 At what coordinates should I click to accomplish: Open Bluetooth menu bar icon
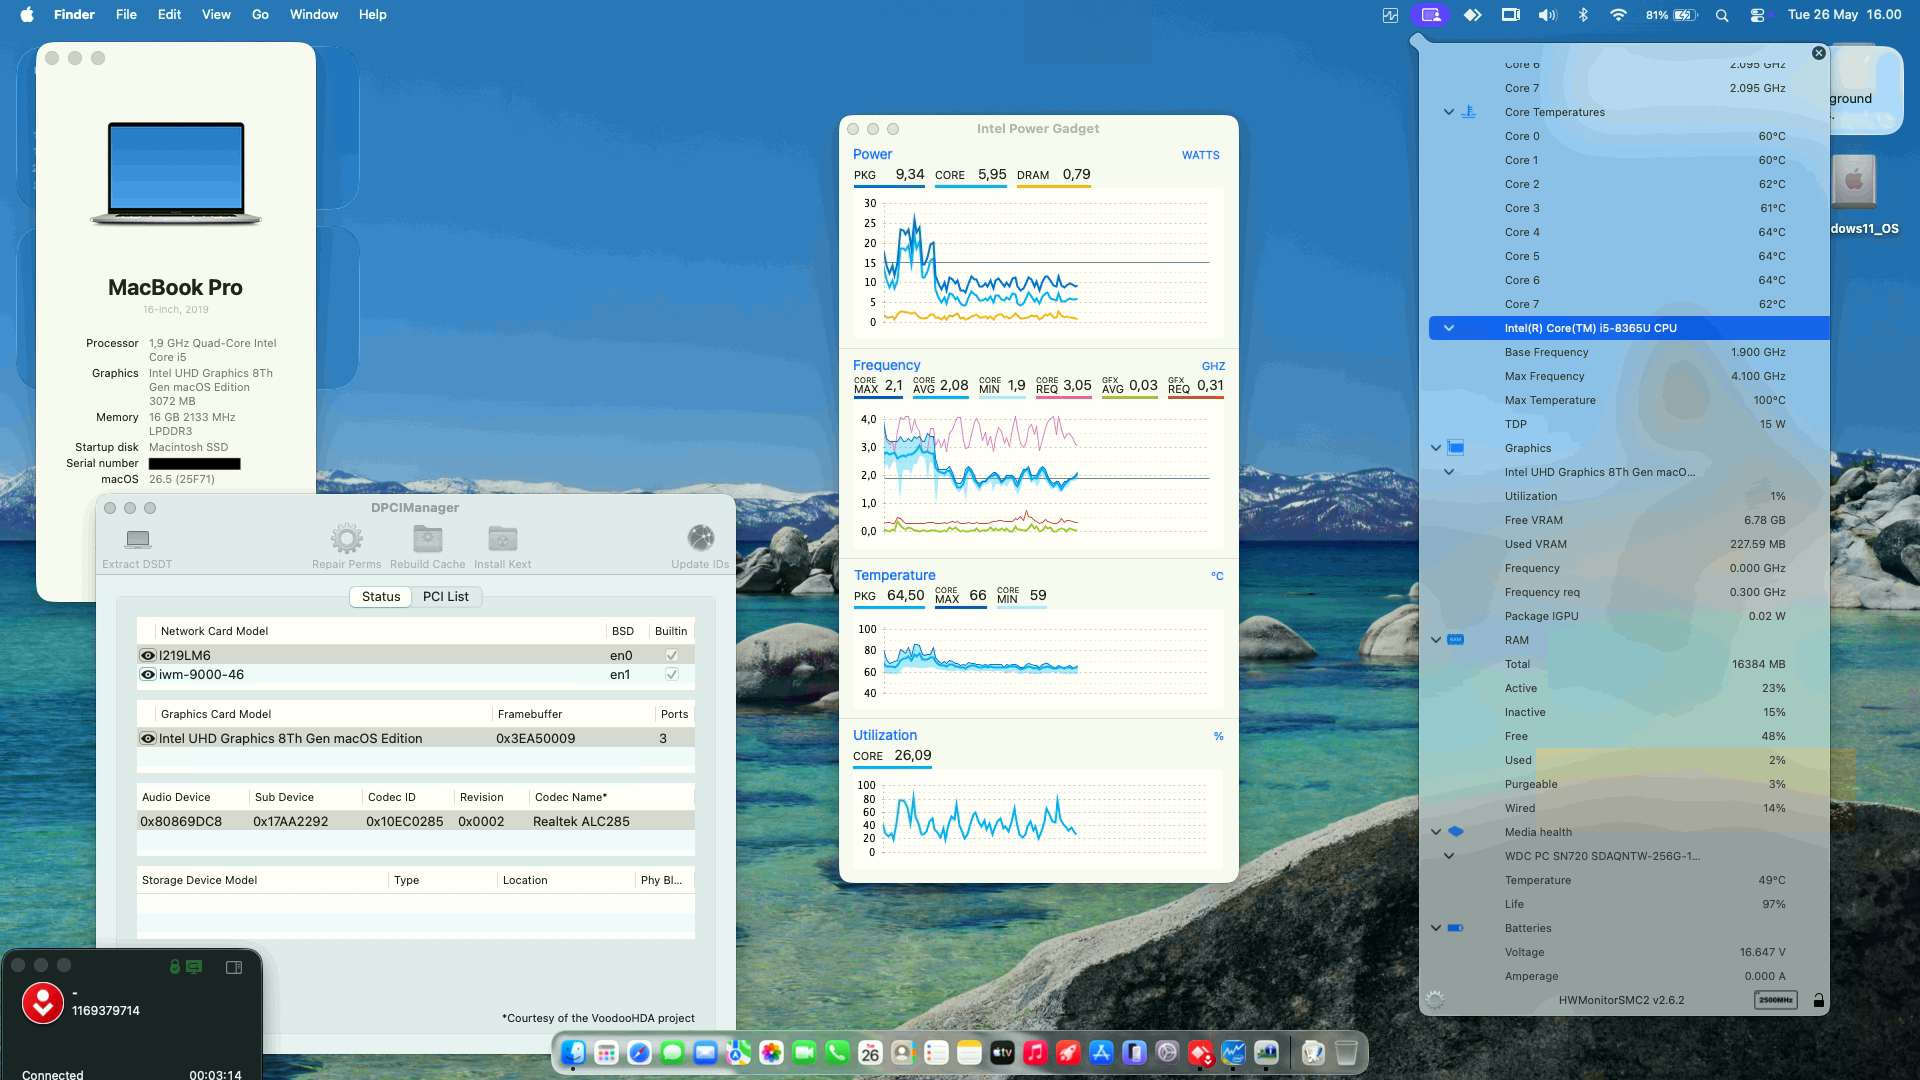1582,15
